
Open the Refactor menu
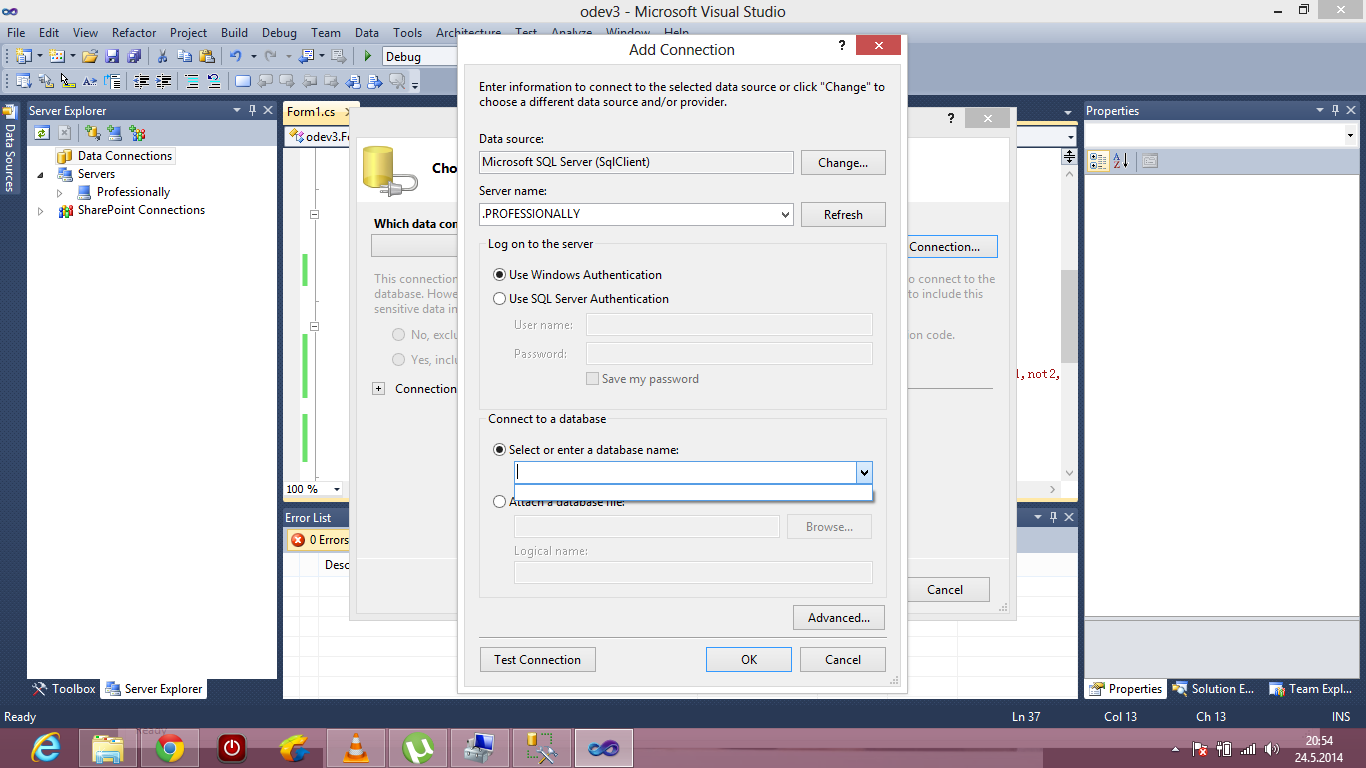click(x=134, y=33)
